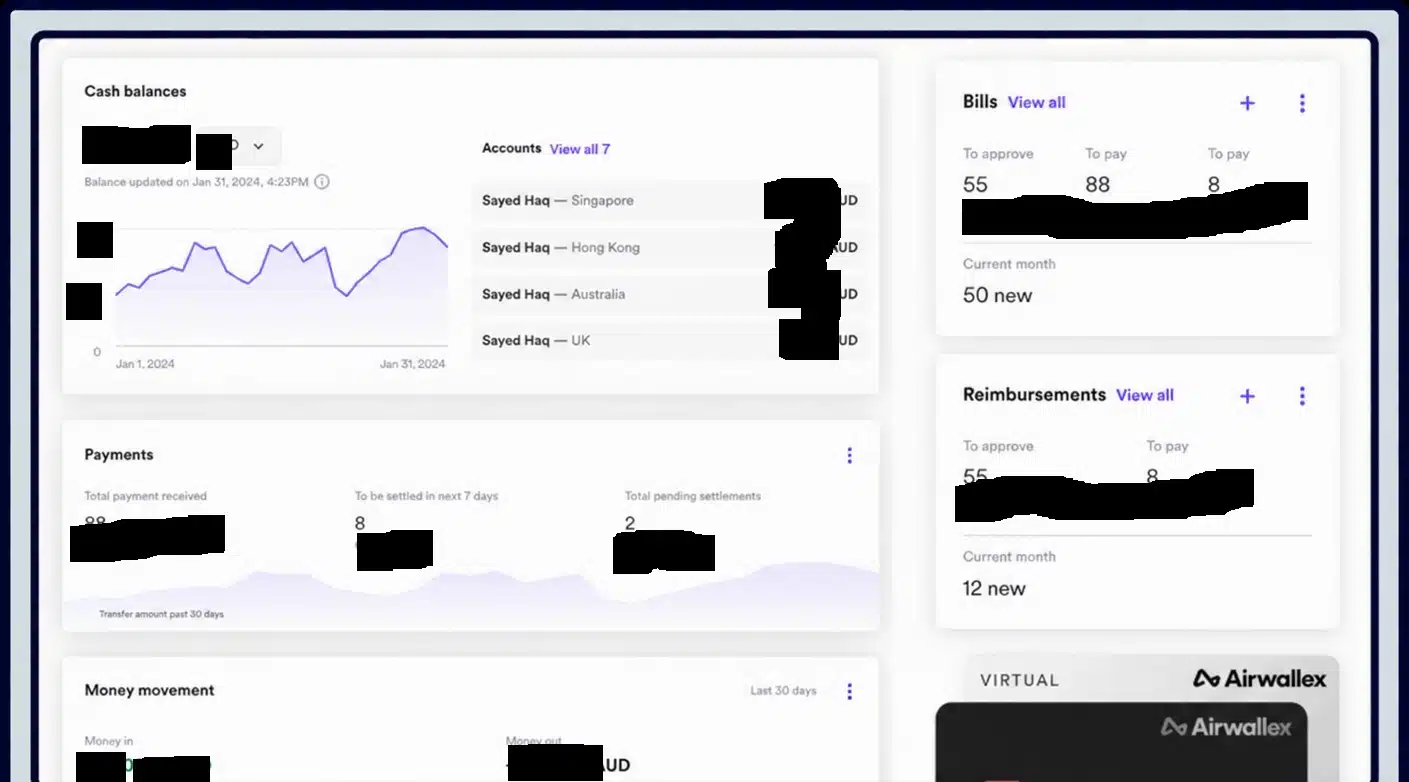Click the Bills 'To pay' count 88
The height and width of the screenshot is (782, 1409).
[1097, 184]
